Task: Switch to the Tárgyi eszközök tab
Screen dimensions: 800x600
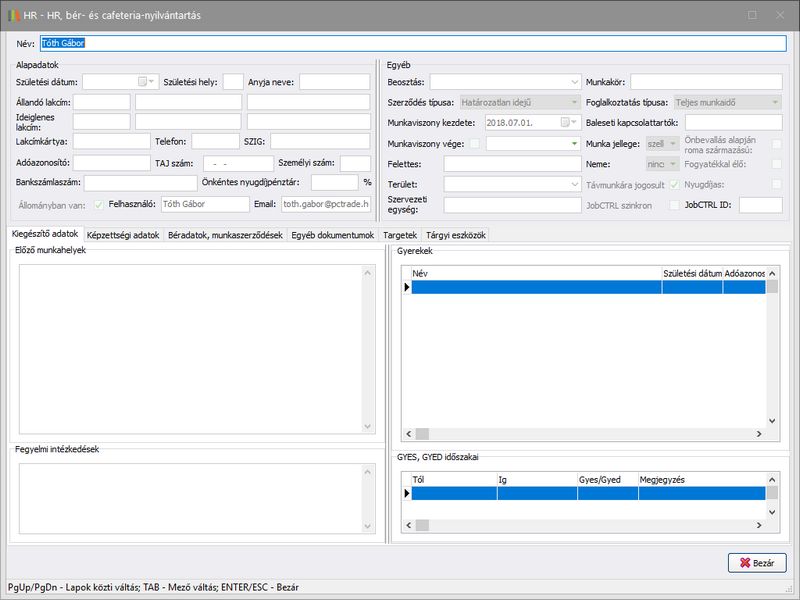Action: pos(457,234)
